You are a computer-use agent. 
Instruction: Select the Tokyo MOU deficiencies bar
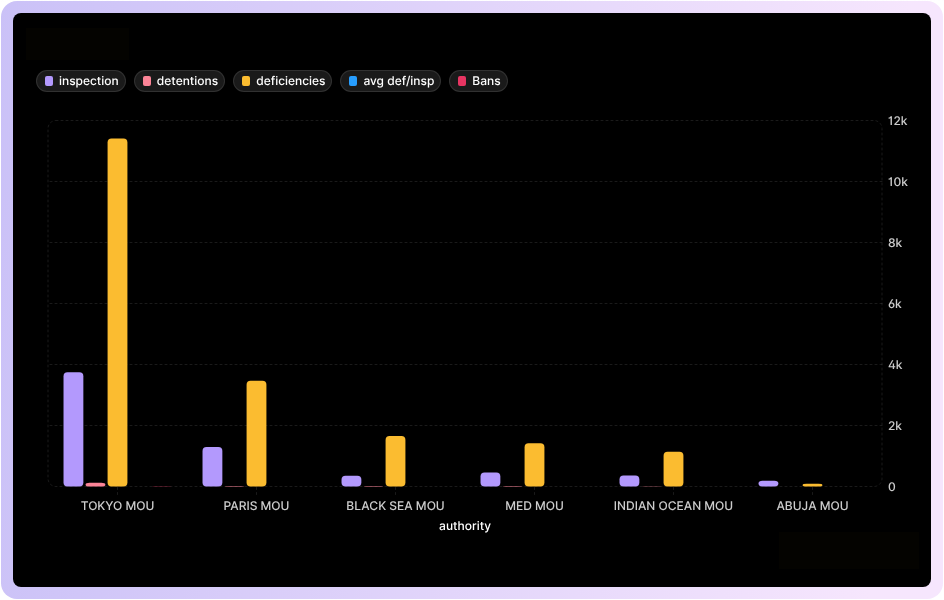coord(117,312)
